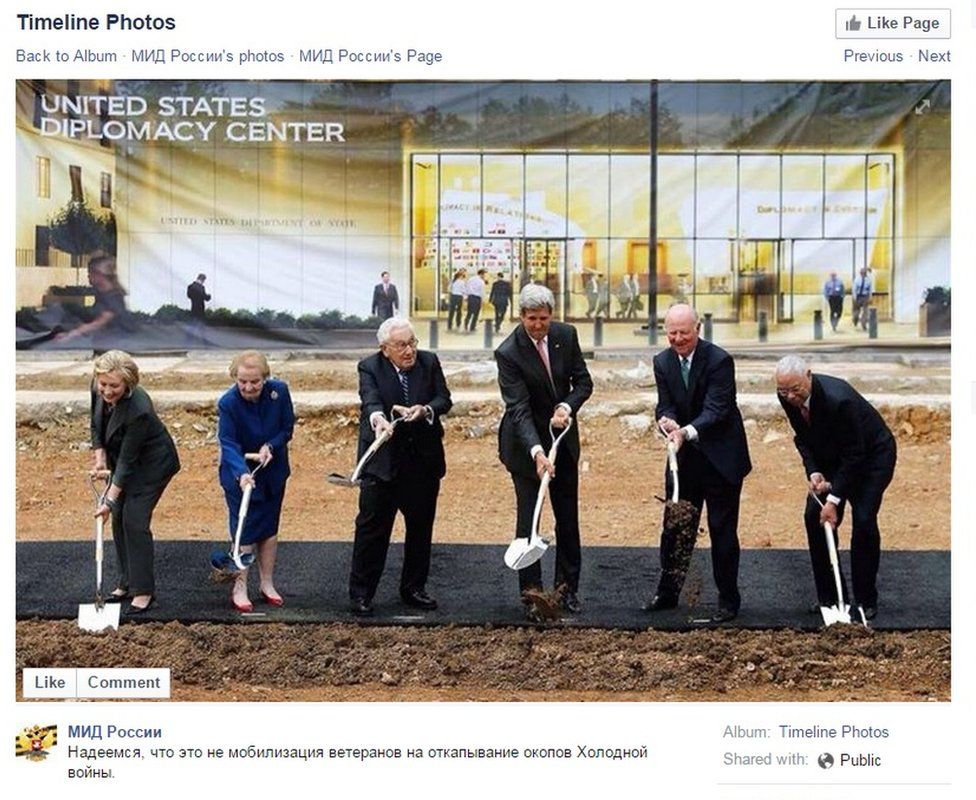Go to МИД России's Page link

(x=370, y=56)
